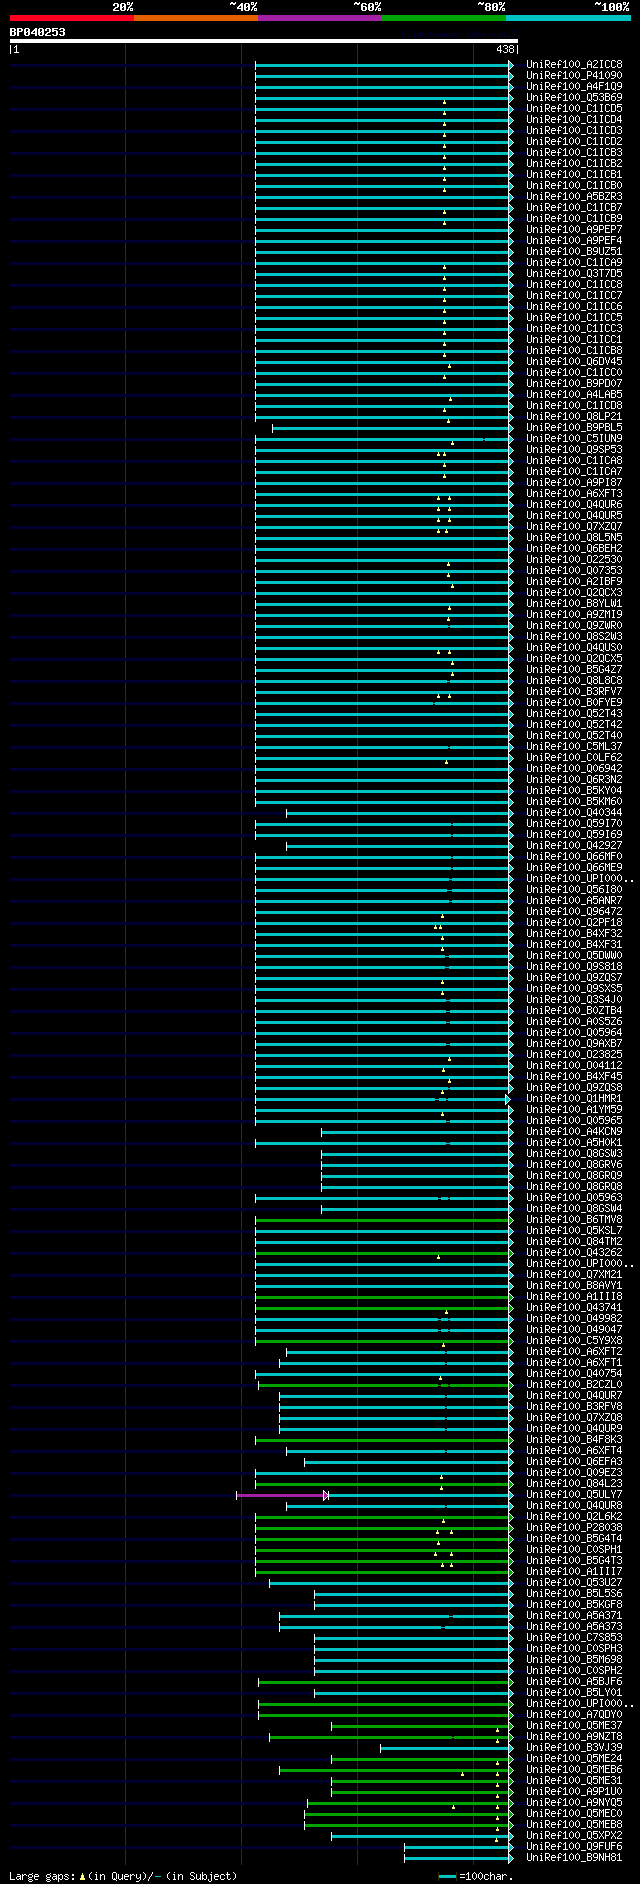Select label UniRef100_A5H0K1

[x=574, y=1142]
